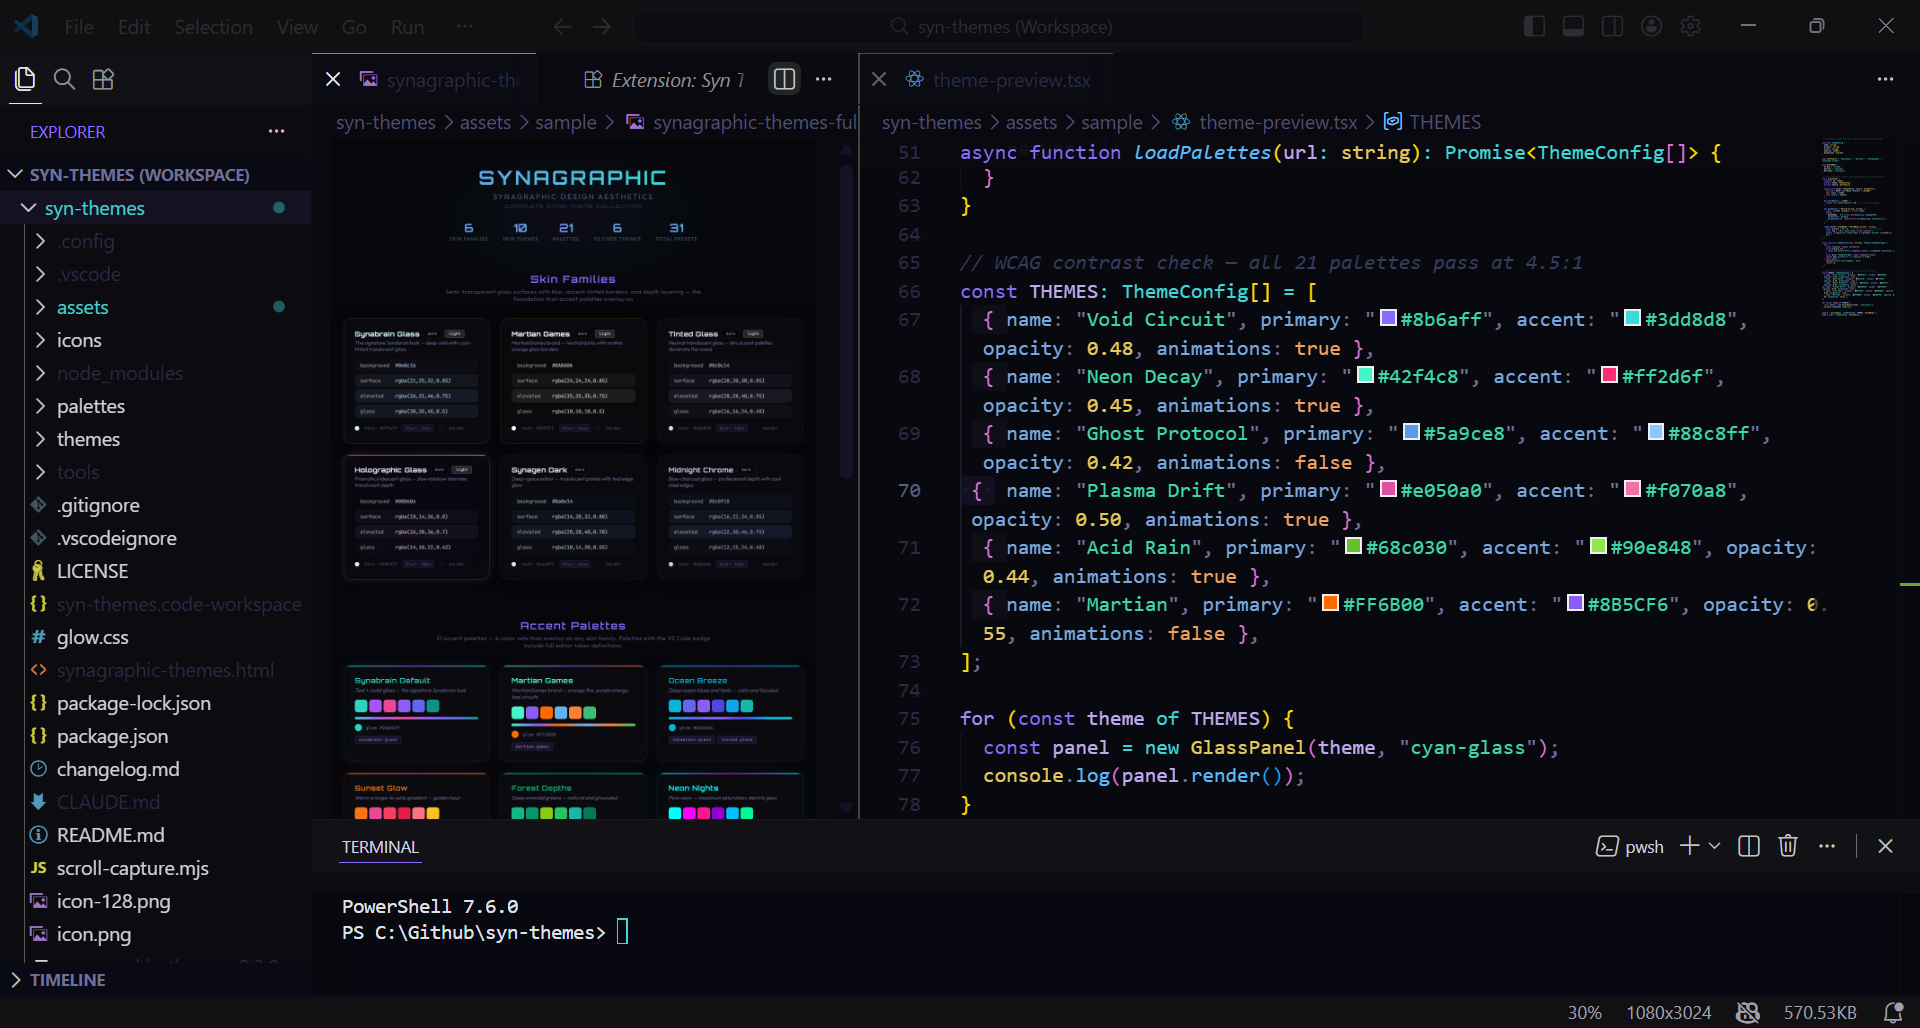The image size is (1920, 1028).
Task: Go forward in navigation history
Action: [602, 27]
